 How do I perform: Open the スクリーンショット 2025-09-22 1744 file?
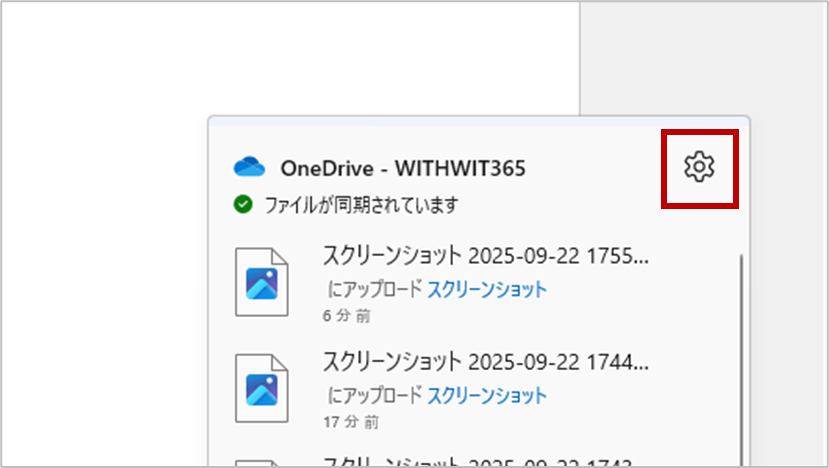click(x=486, y=360)
